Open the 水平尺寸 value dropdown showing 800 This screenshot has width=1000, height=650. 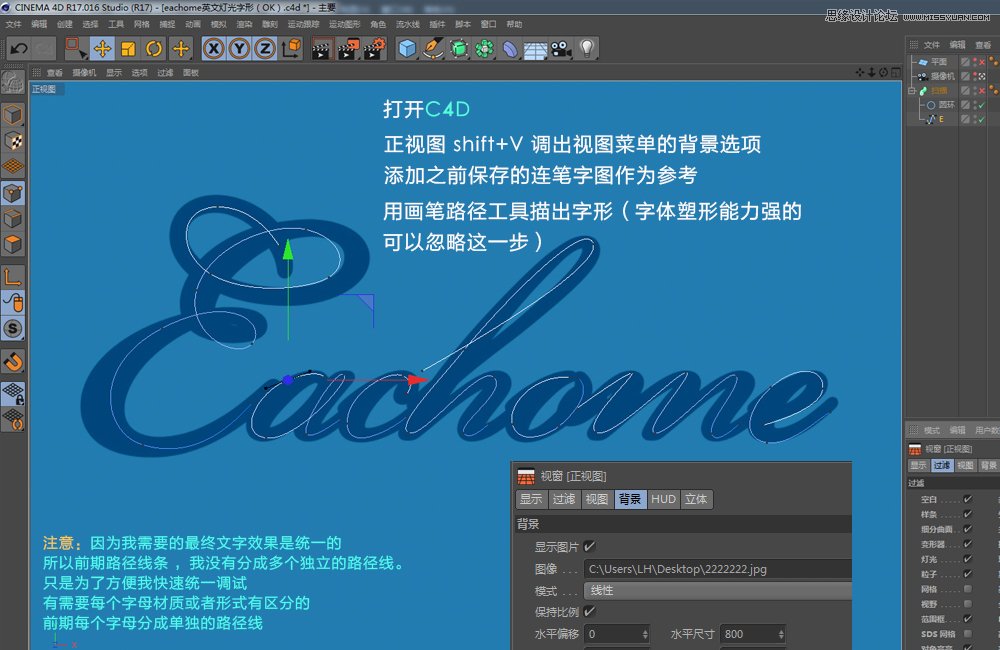click(779, 633)
